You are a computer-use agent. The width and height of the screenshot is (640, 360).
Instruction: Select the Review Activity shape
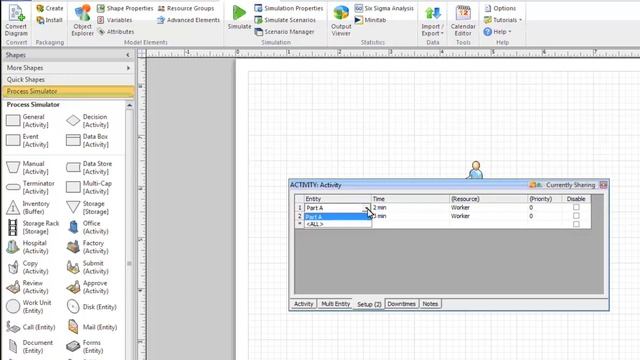(x=28, y=287)
